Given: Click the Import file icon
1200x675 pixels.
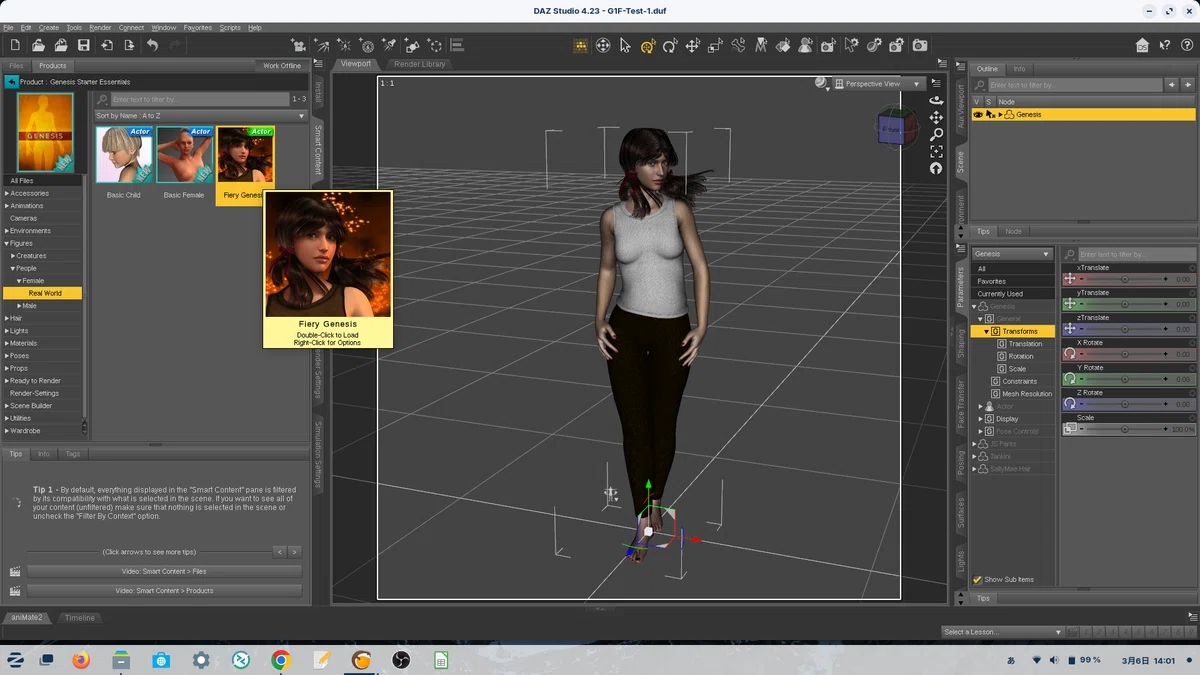Looking at the screenshot, I should pos(107,45).
